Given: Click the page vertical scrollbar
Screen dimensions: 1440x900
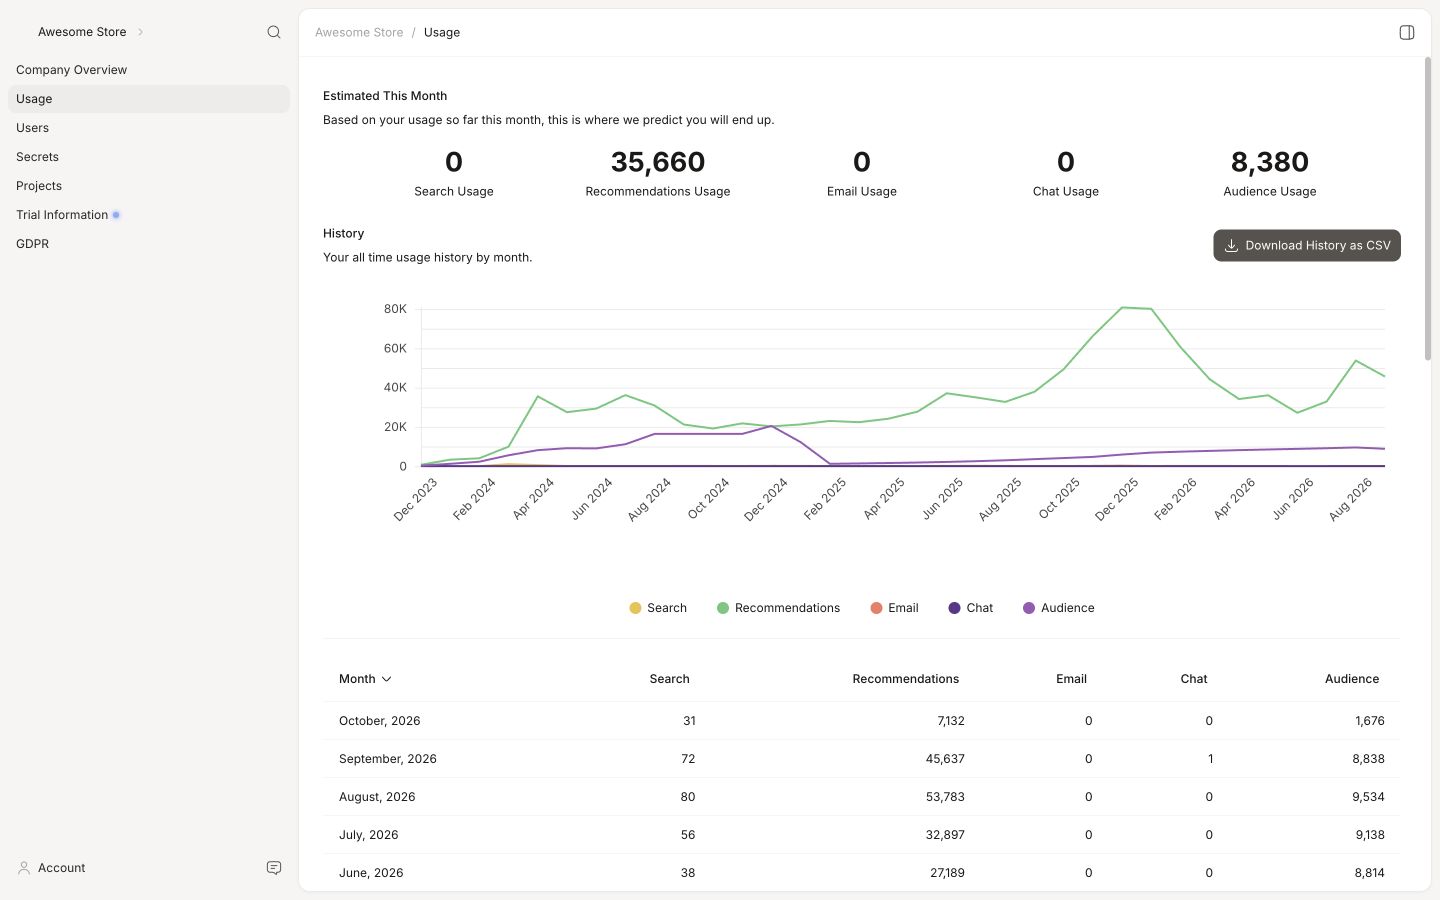Looking at the screenshot, I should [1427, 208].
